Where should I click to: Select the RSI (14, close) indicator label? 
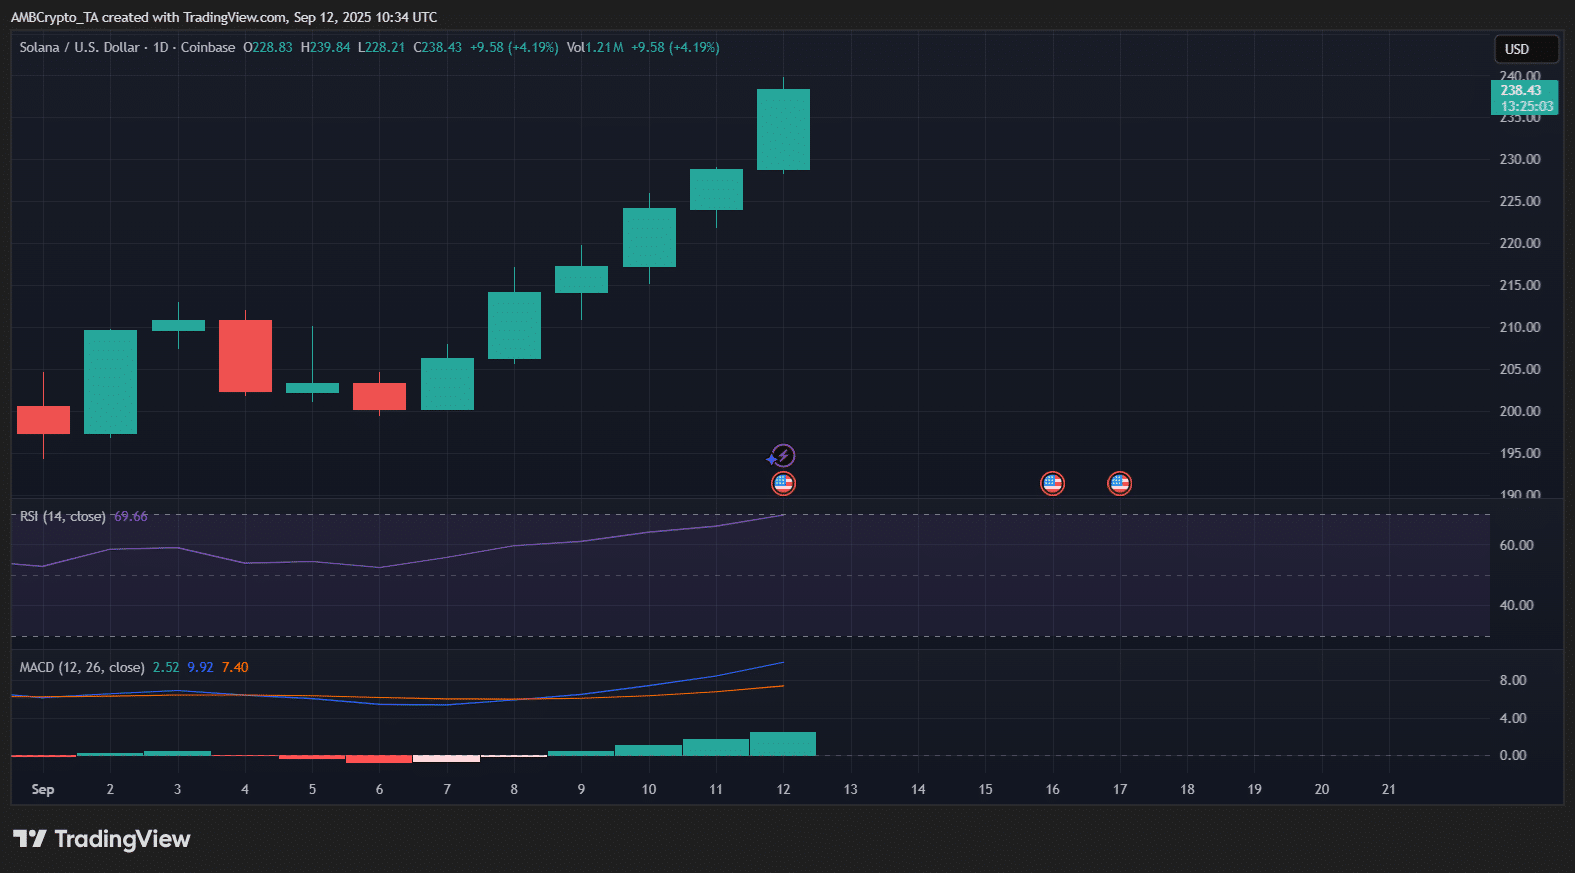click(x=62, y=517)
